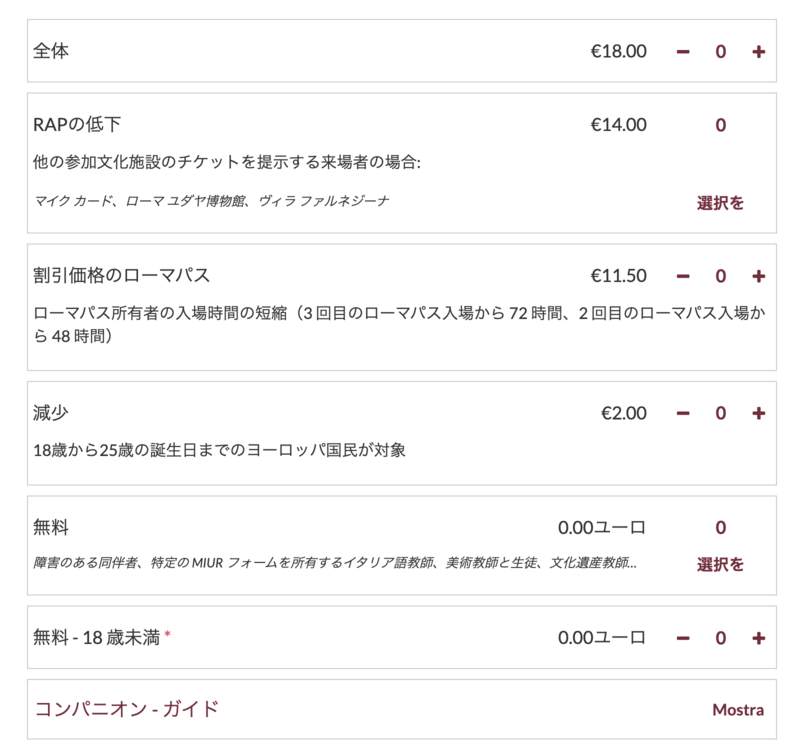Click the €18.00 price of 全体

pos(618,51)
